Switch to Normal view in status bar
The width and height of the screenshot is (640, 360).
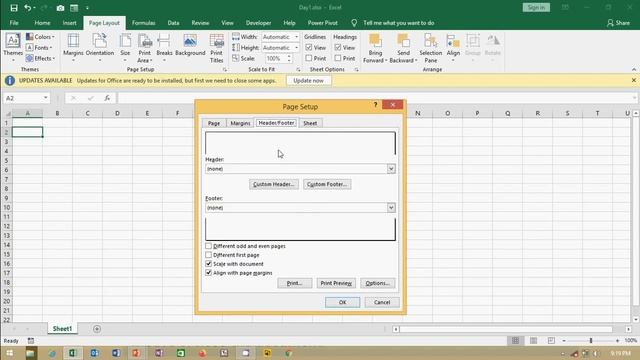tap(516, 340)
